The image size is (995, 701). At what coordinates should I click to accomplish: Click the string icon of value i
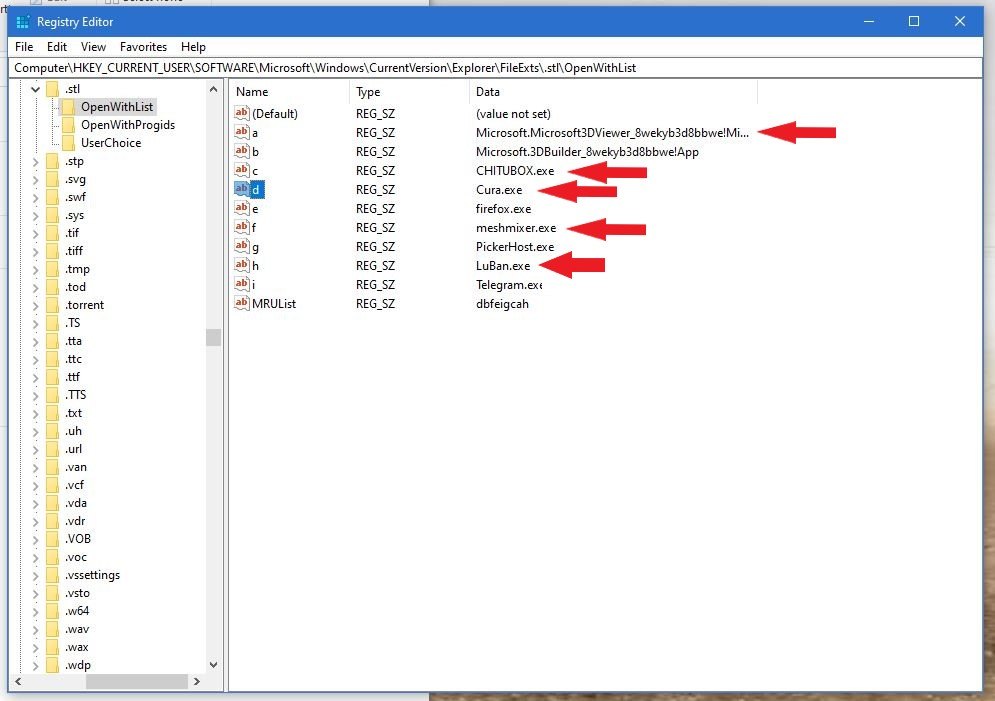[242, 284]
